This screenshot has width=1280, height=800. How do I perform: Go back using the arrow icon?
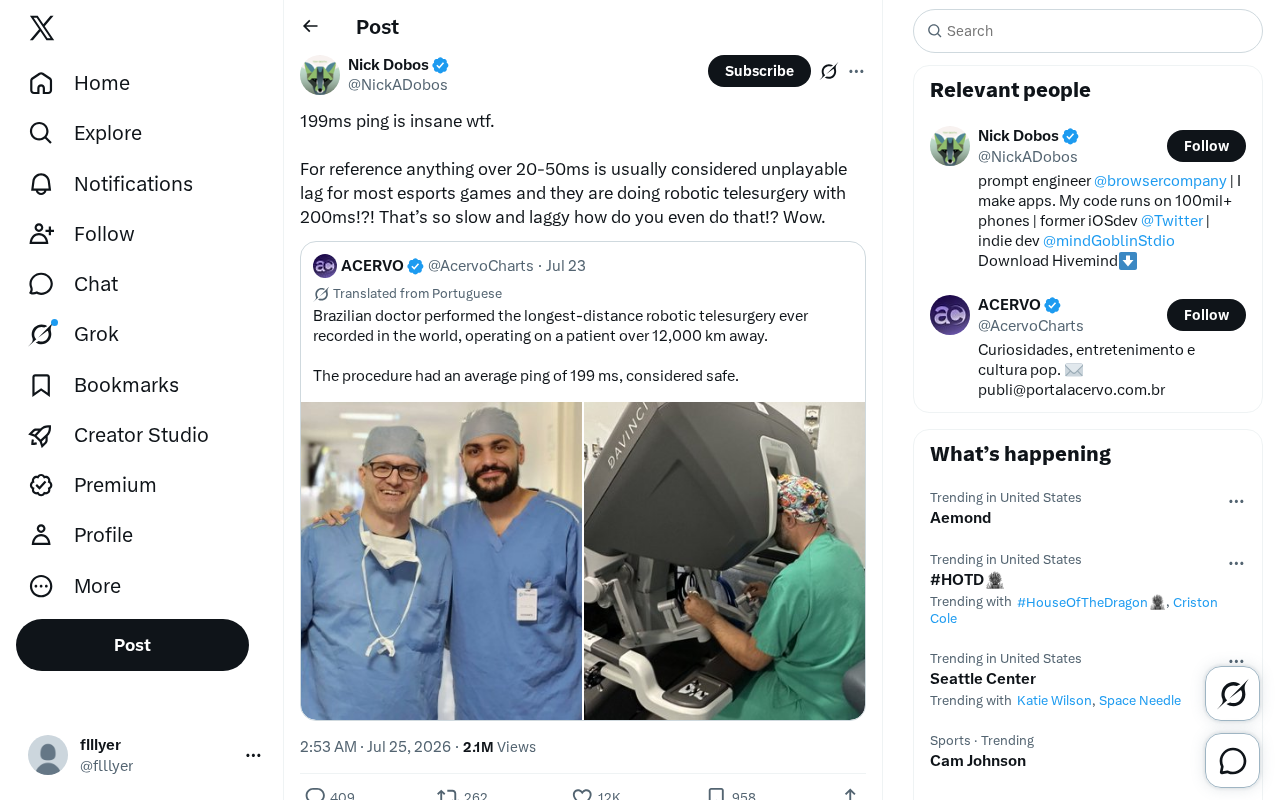[310, 26]
